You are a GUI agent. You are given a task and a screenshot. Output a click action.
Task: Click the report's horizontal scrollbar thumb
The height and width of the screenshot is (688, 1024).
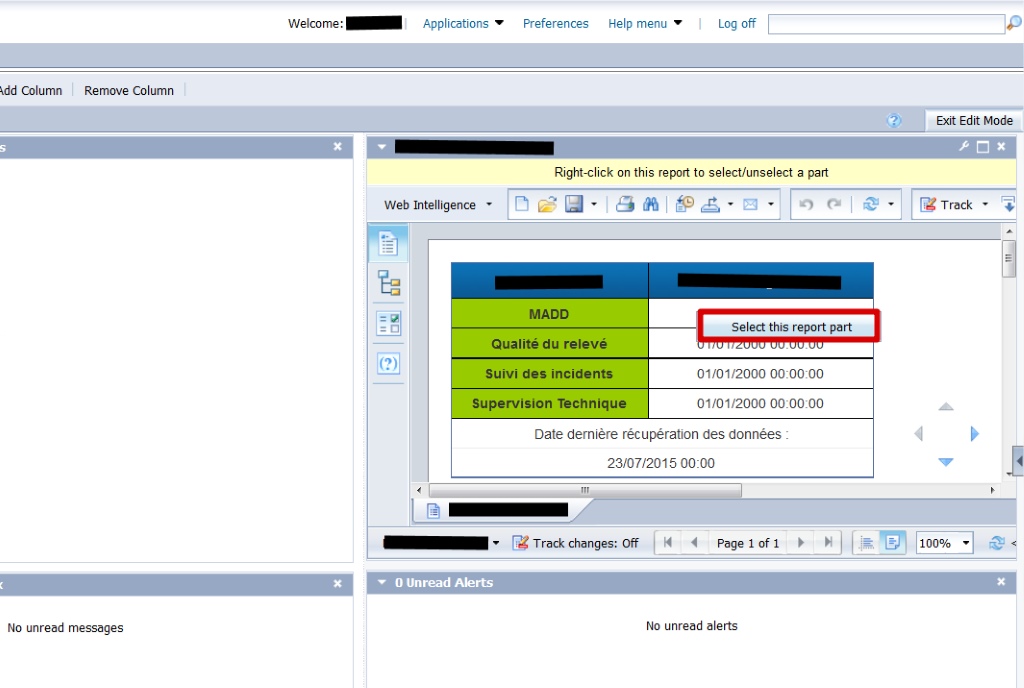(x=585, y=490)
